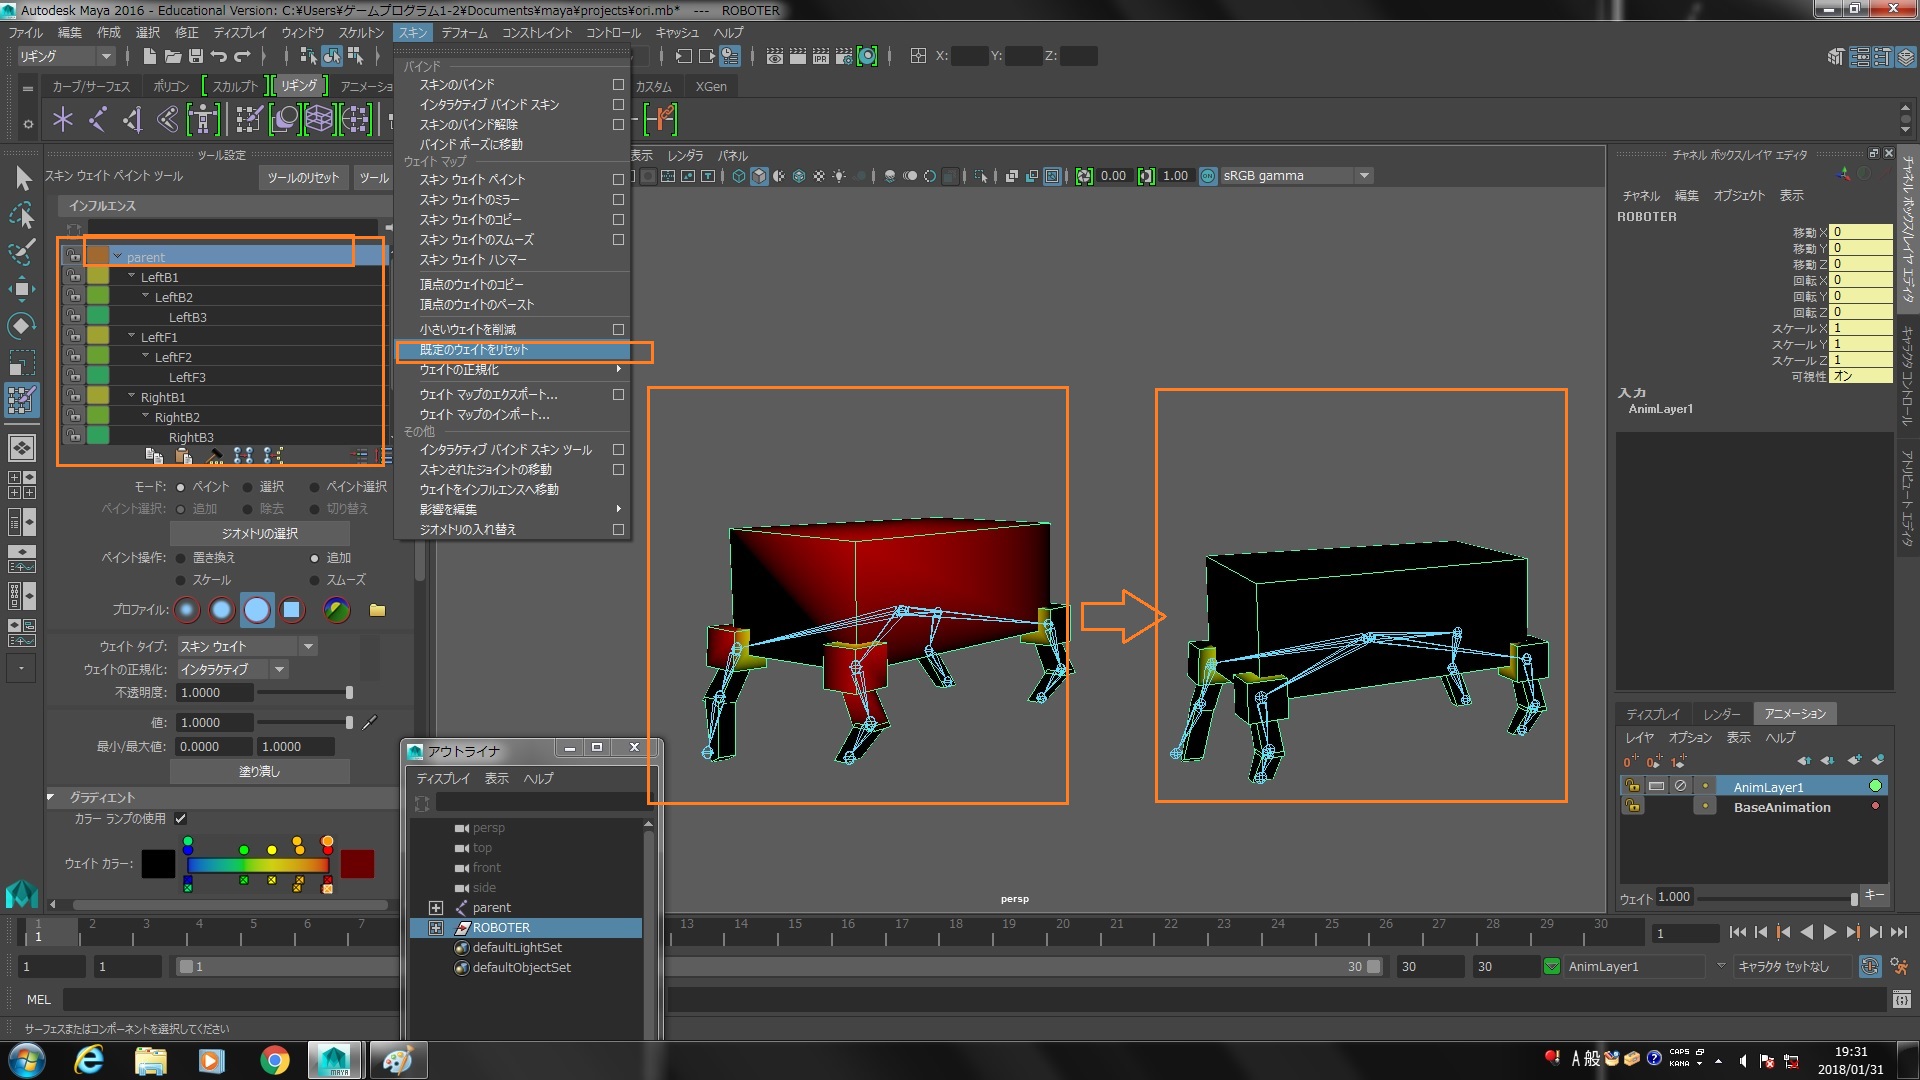Expand ROBOTER node in Outliner
Viewport: 1920px width, 1080px height.
pyautogui.click(x=436, y=928)
